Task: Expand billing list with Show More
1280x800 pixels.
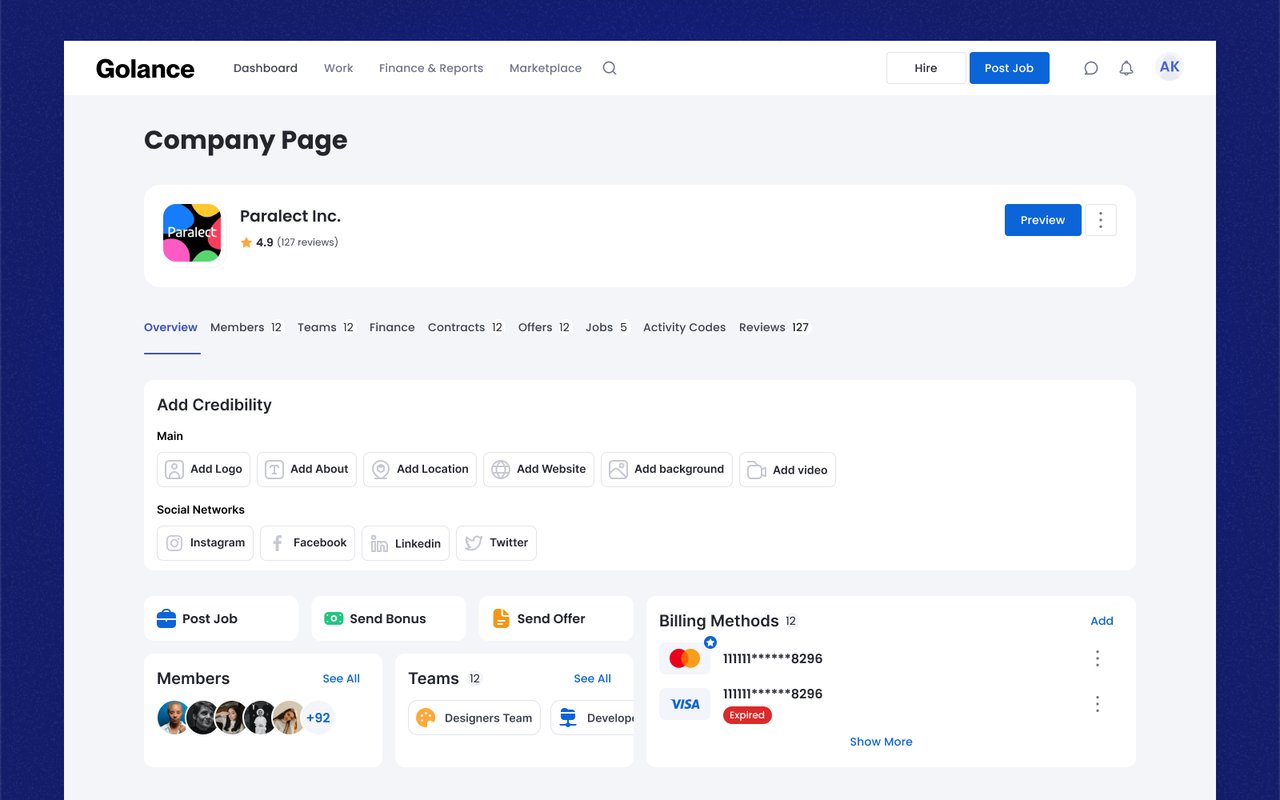Action: click(x=881, y=742)
